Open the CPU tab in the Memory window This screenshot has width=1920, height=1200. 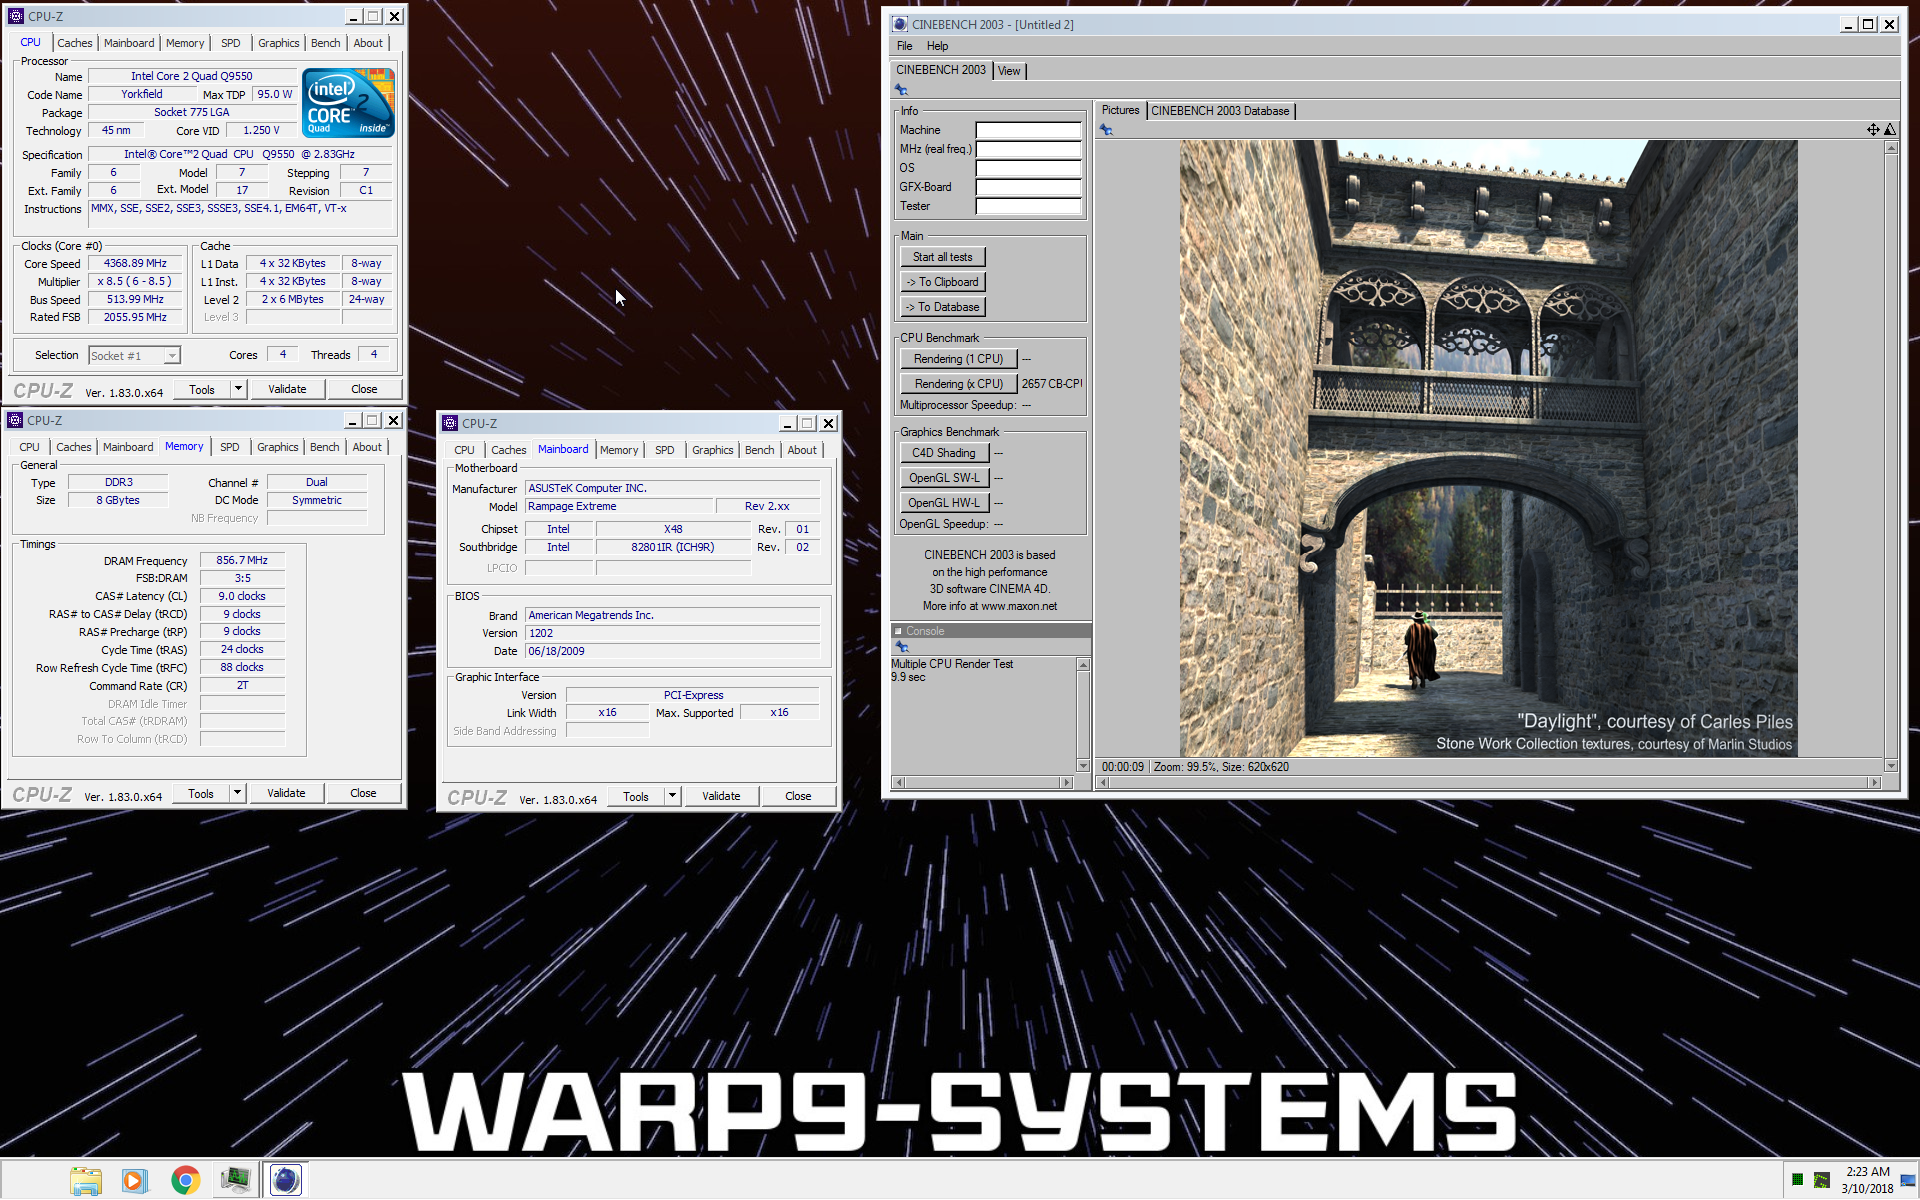(30, 447)
